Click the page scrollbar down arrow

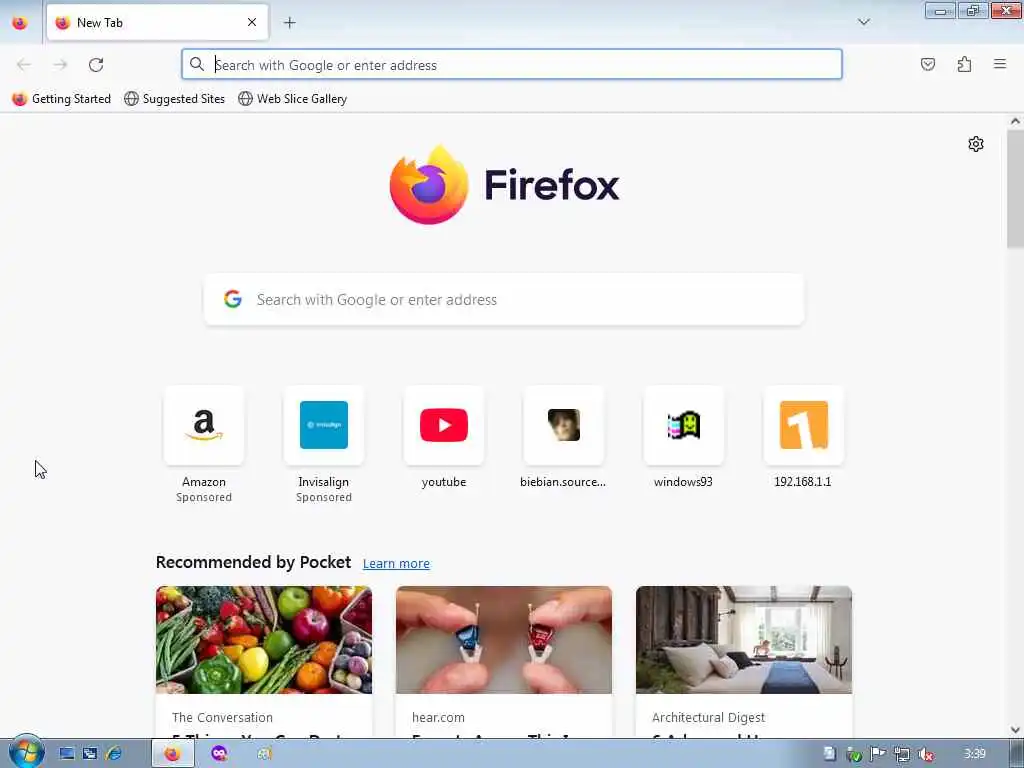coord(1015,729)
